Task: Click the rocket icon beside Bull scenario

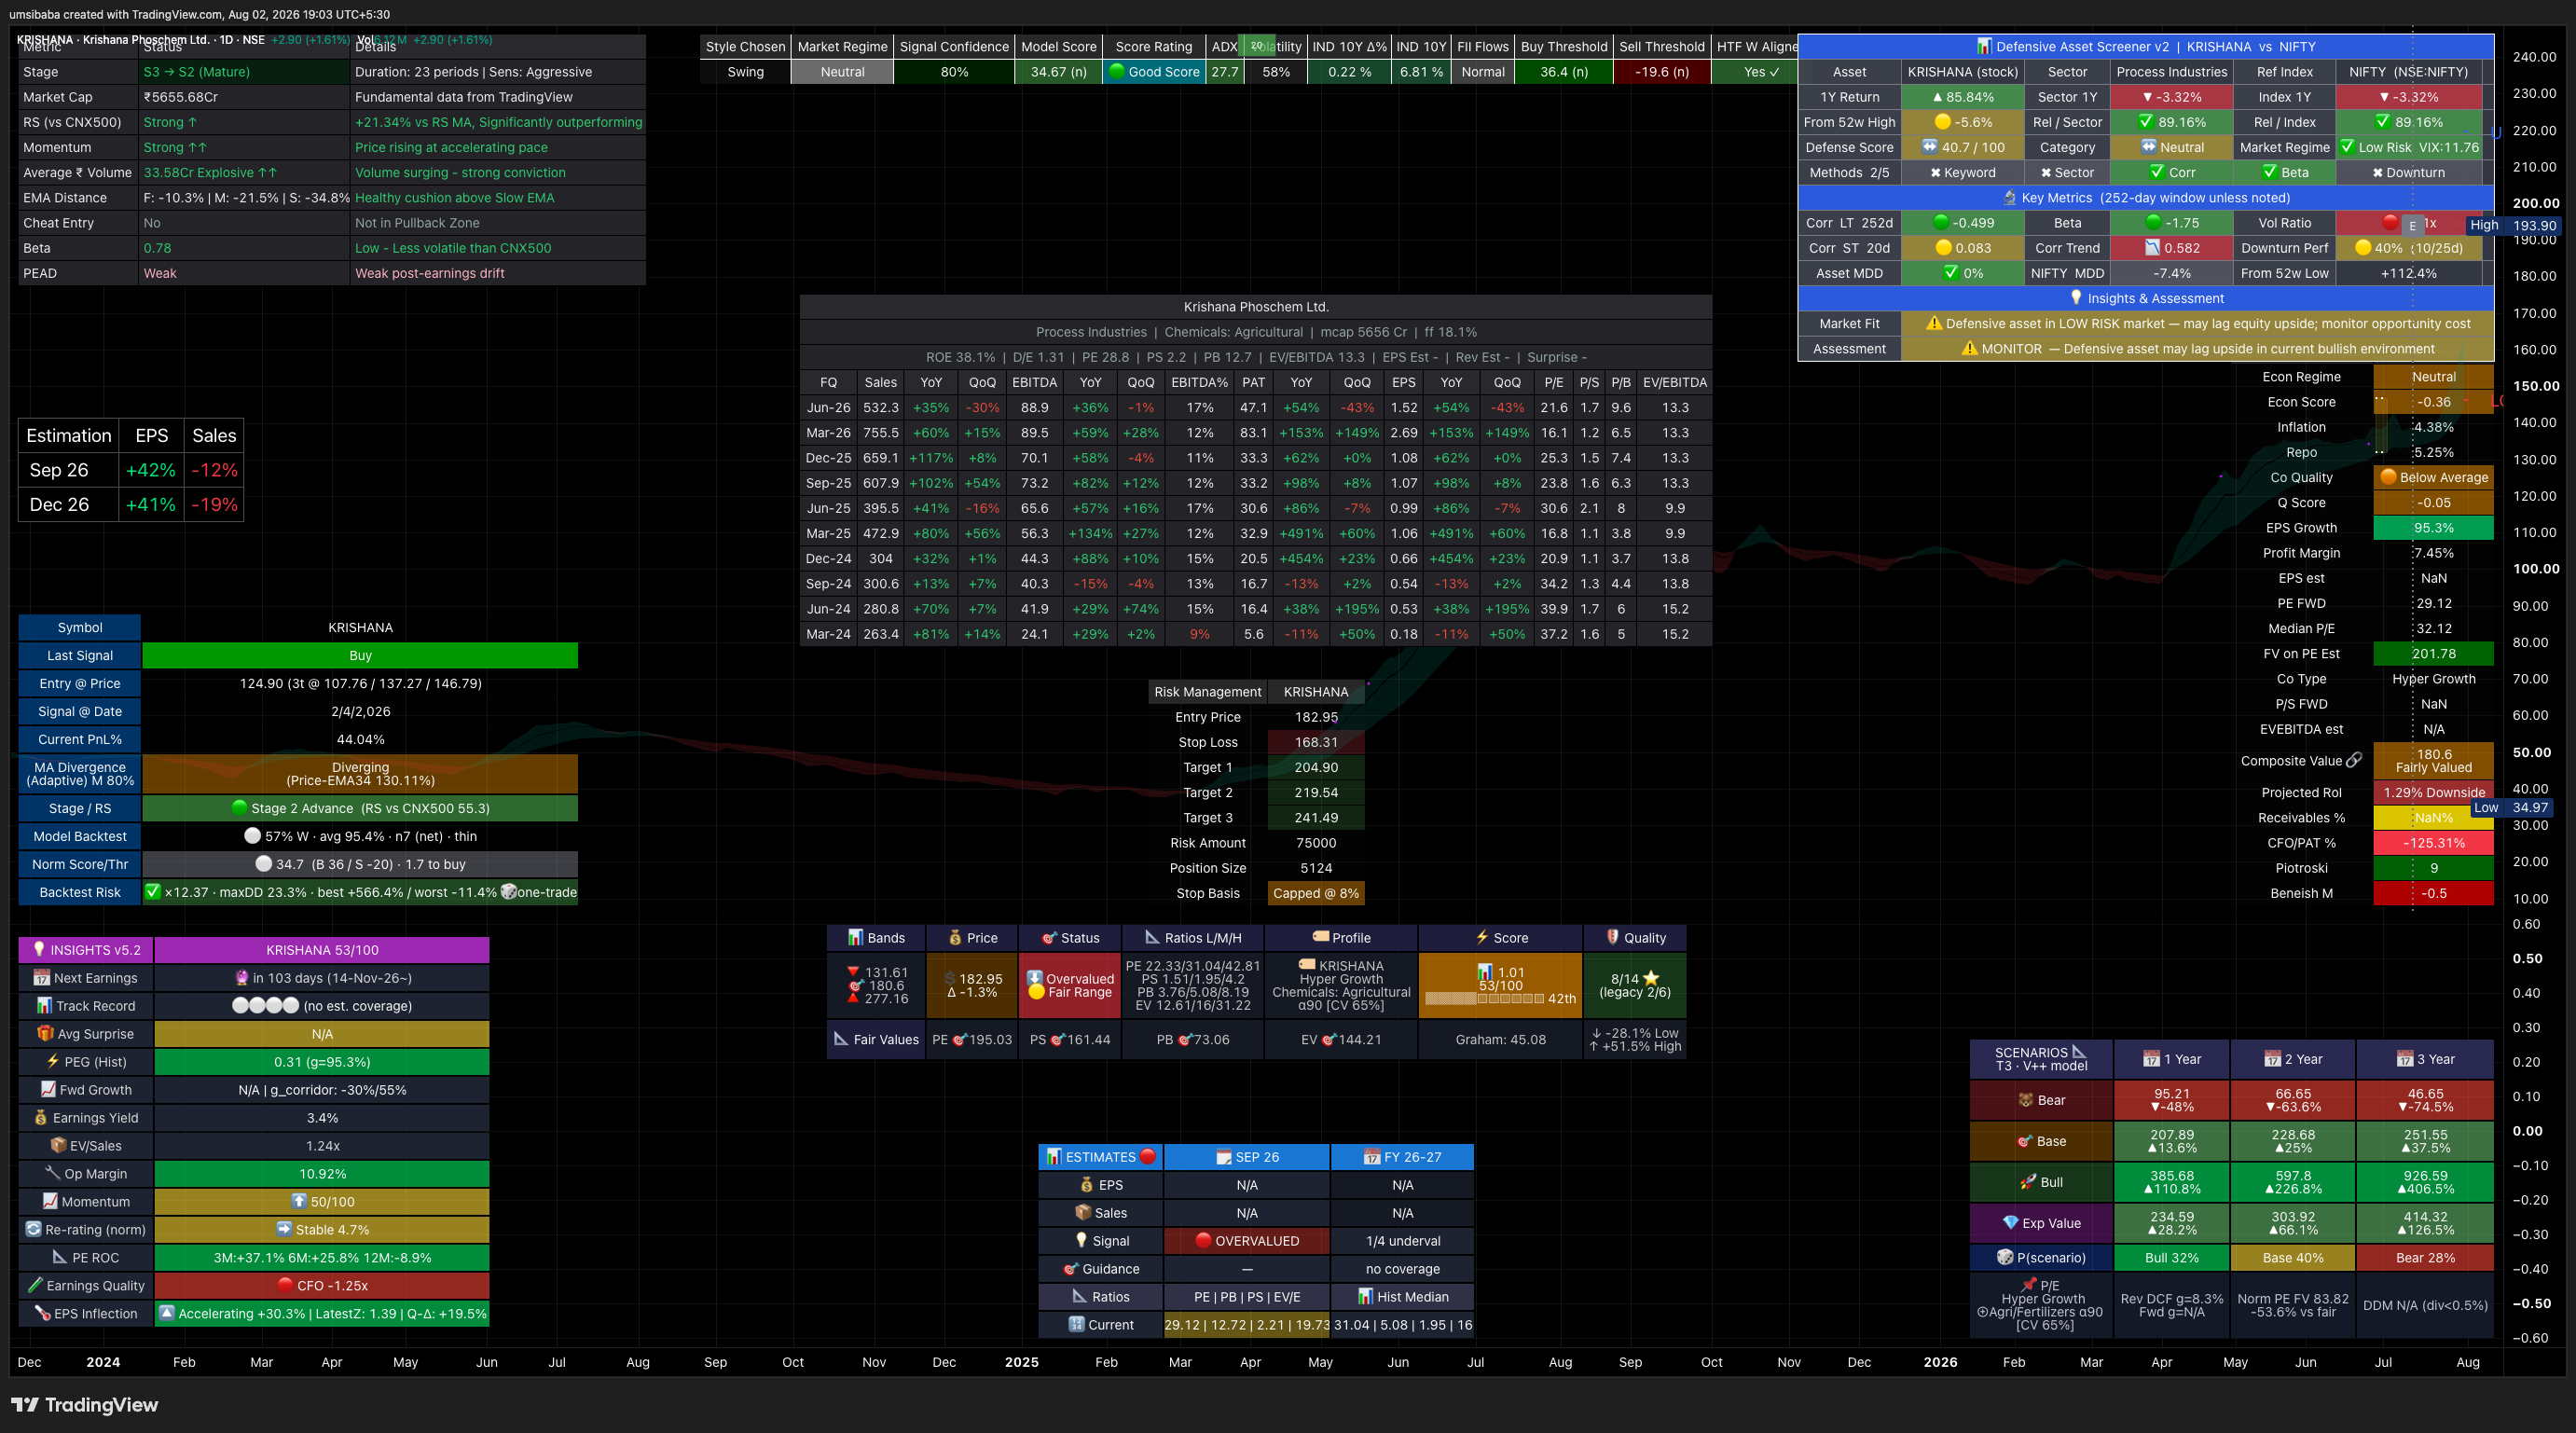Action: [2028, 1182]
